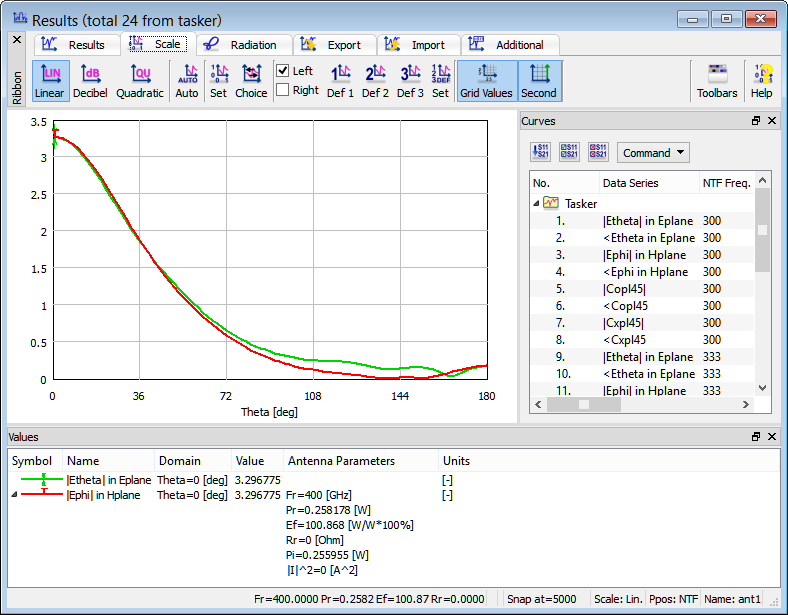Click the Data Series column header

(x=648, y=183)
